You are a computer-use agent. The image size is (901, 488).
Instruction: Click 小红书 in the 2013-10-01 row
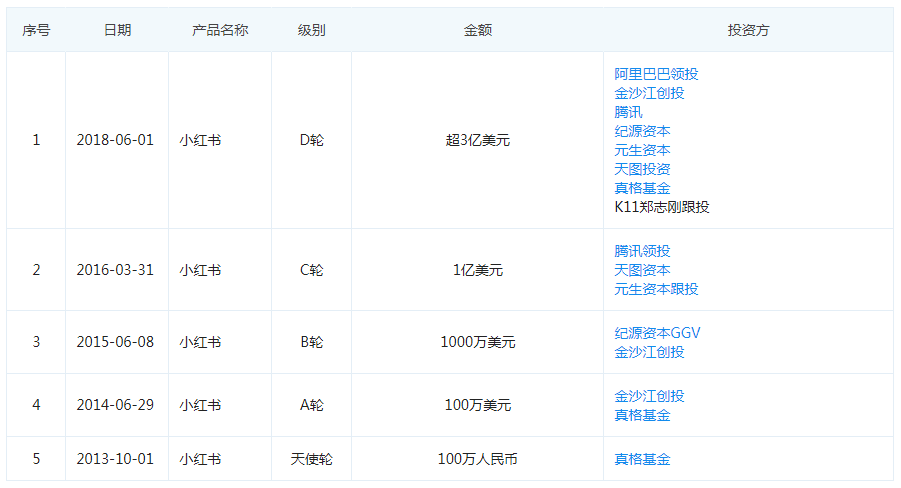pyautogui.click(x=200, y=459)
